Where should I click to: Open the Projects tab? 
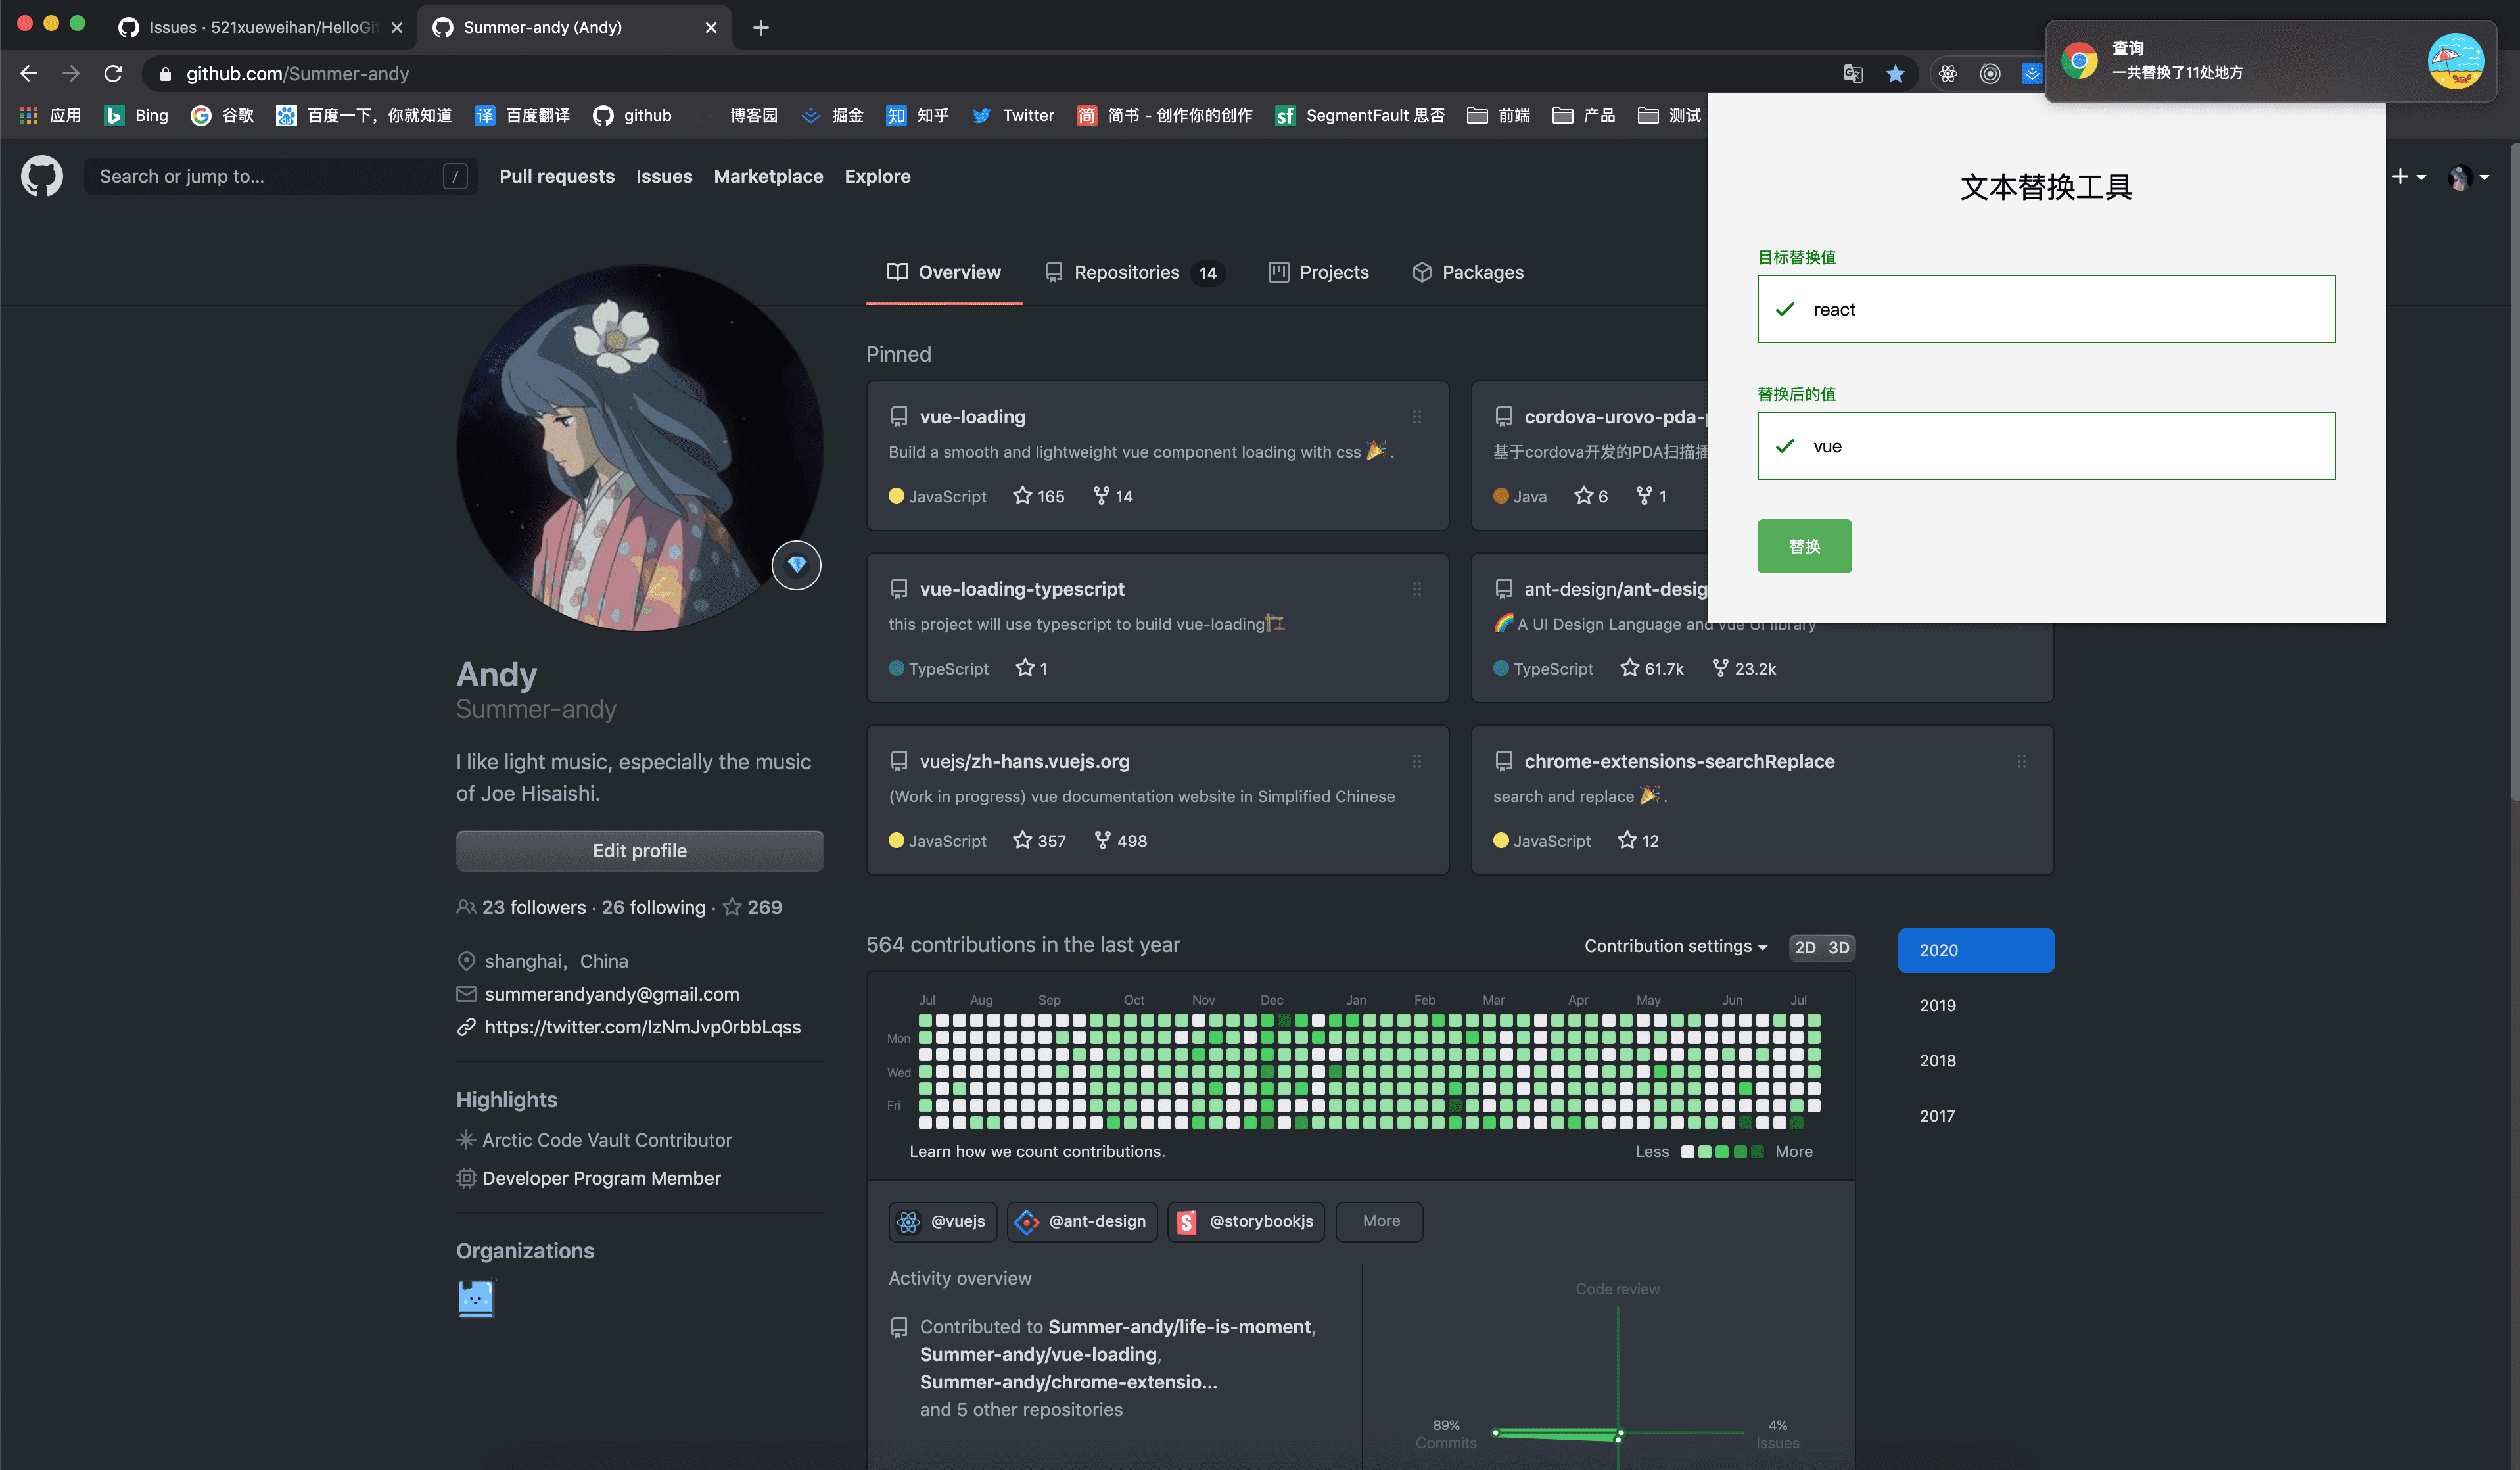(x=1318, y=272)
